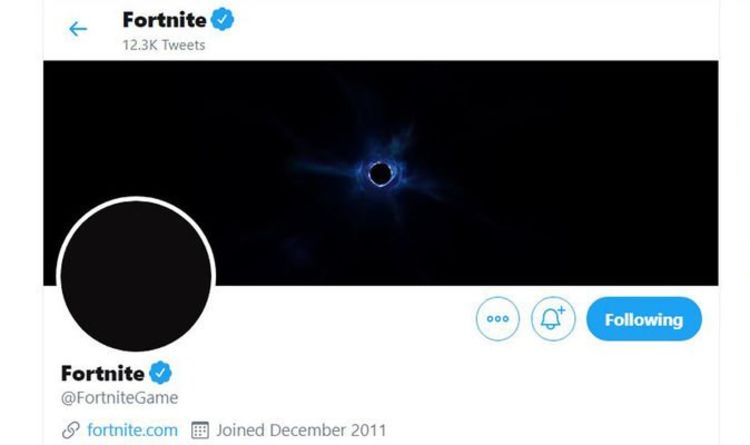Open the three-dot more options menu
The height and width of the screenshot is (445, 750).
click(x=497, y=320)
